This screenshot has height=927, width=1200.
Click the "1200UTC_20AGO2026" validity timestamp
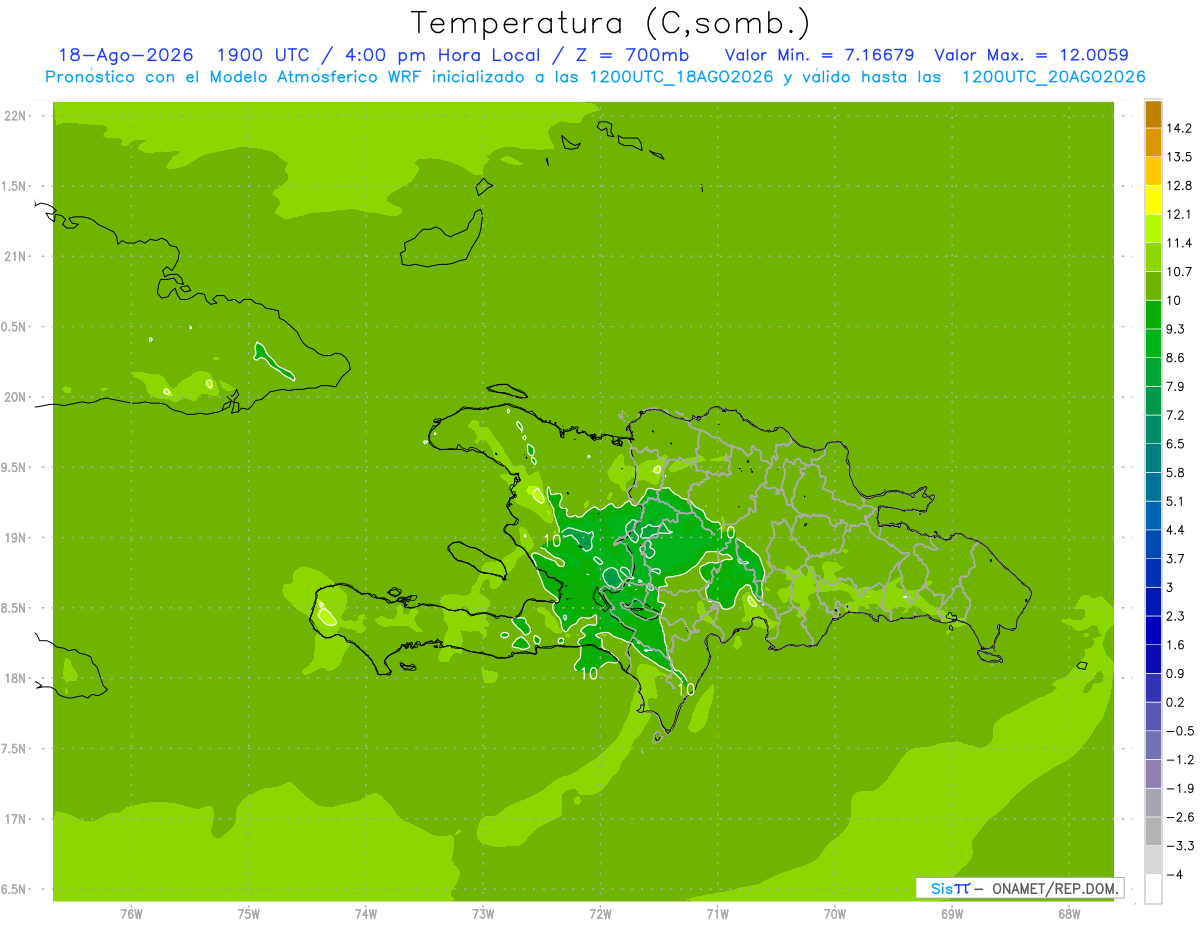coord(1053,77)
